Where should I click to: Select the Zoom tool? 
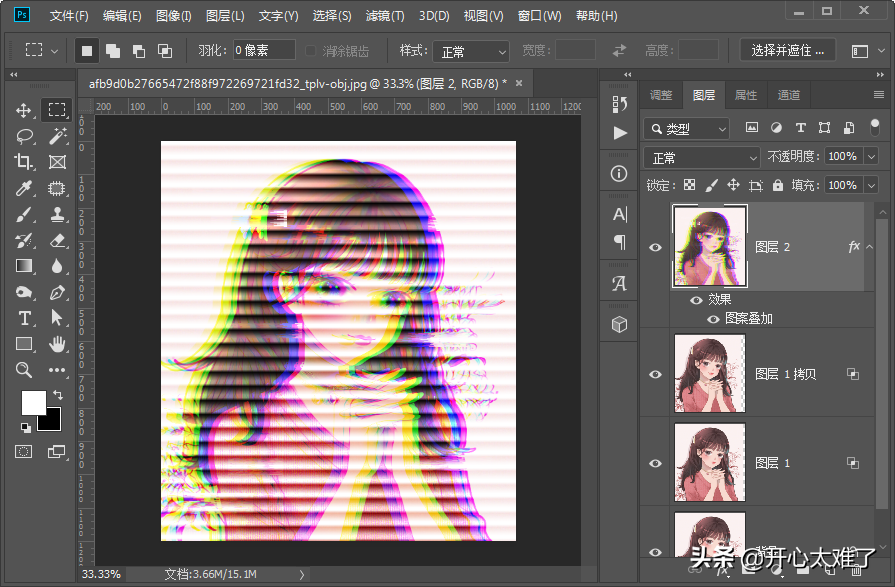pyautogui.click(x=25, y=370)
